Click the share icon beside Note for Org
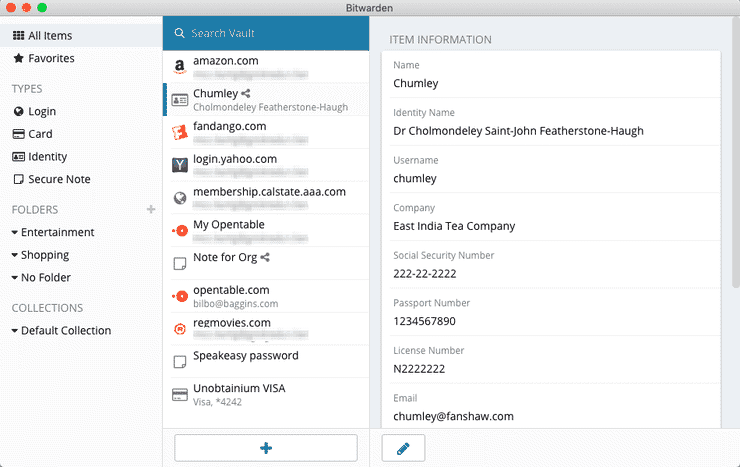Screen dimensions: 740x467 click(x=265, y=257)
